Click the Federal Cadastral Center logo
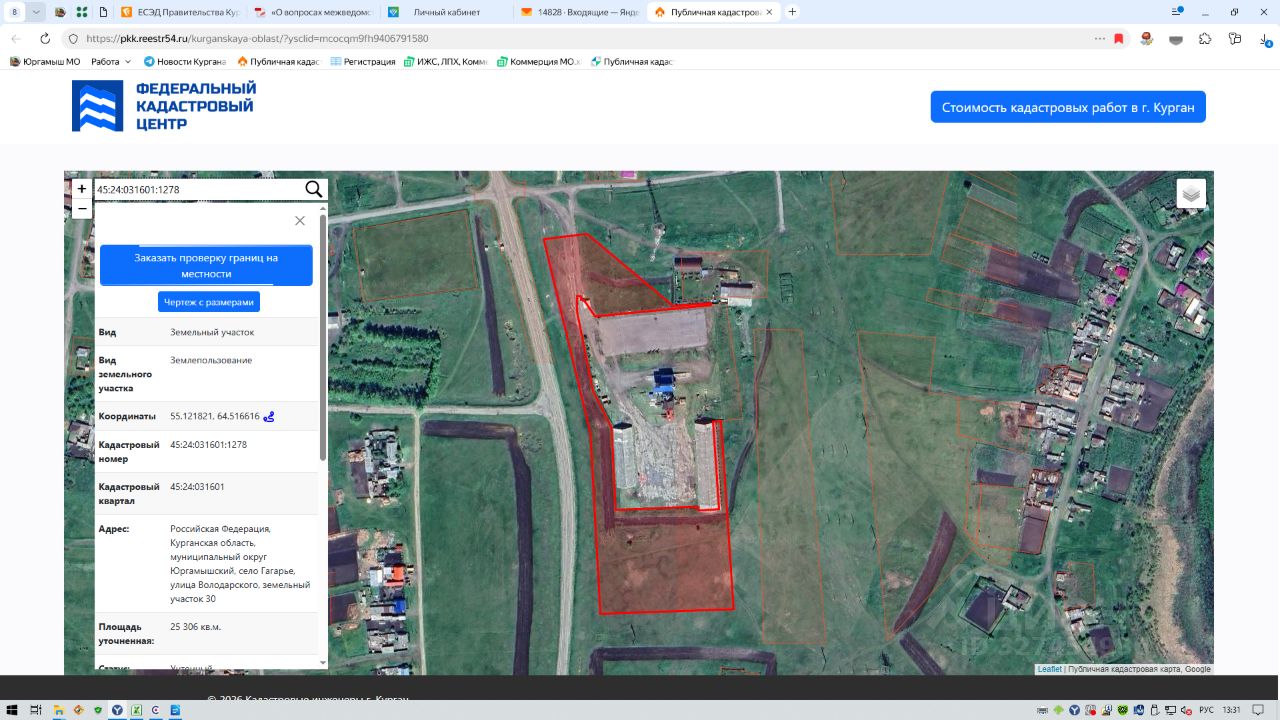 pyautogui.click(x=164, y=106)
